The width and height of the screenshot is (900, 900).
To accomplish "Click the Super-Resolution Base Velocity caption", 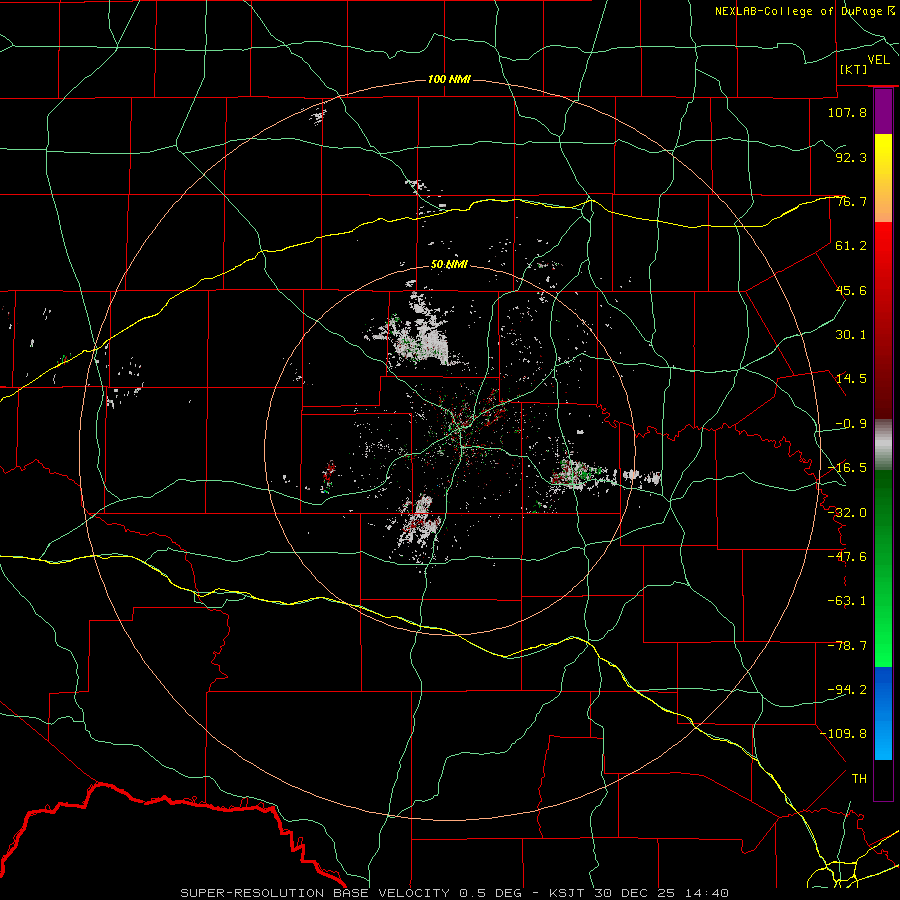I will pos(455,893).
